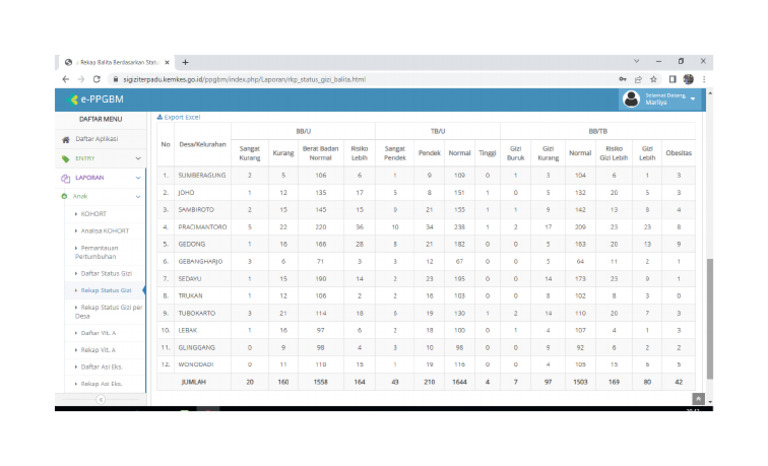The image size is (768, 466).
Task: Bookmark this page with star icon
Action: point(653,79)
